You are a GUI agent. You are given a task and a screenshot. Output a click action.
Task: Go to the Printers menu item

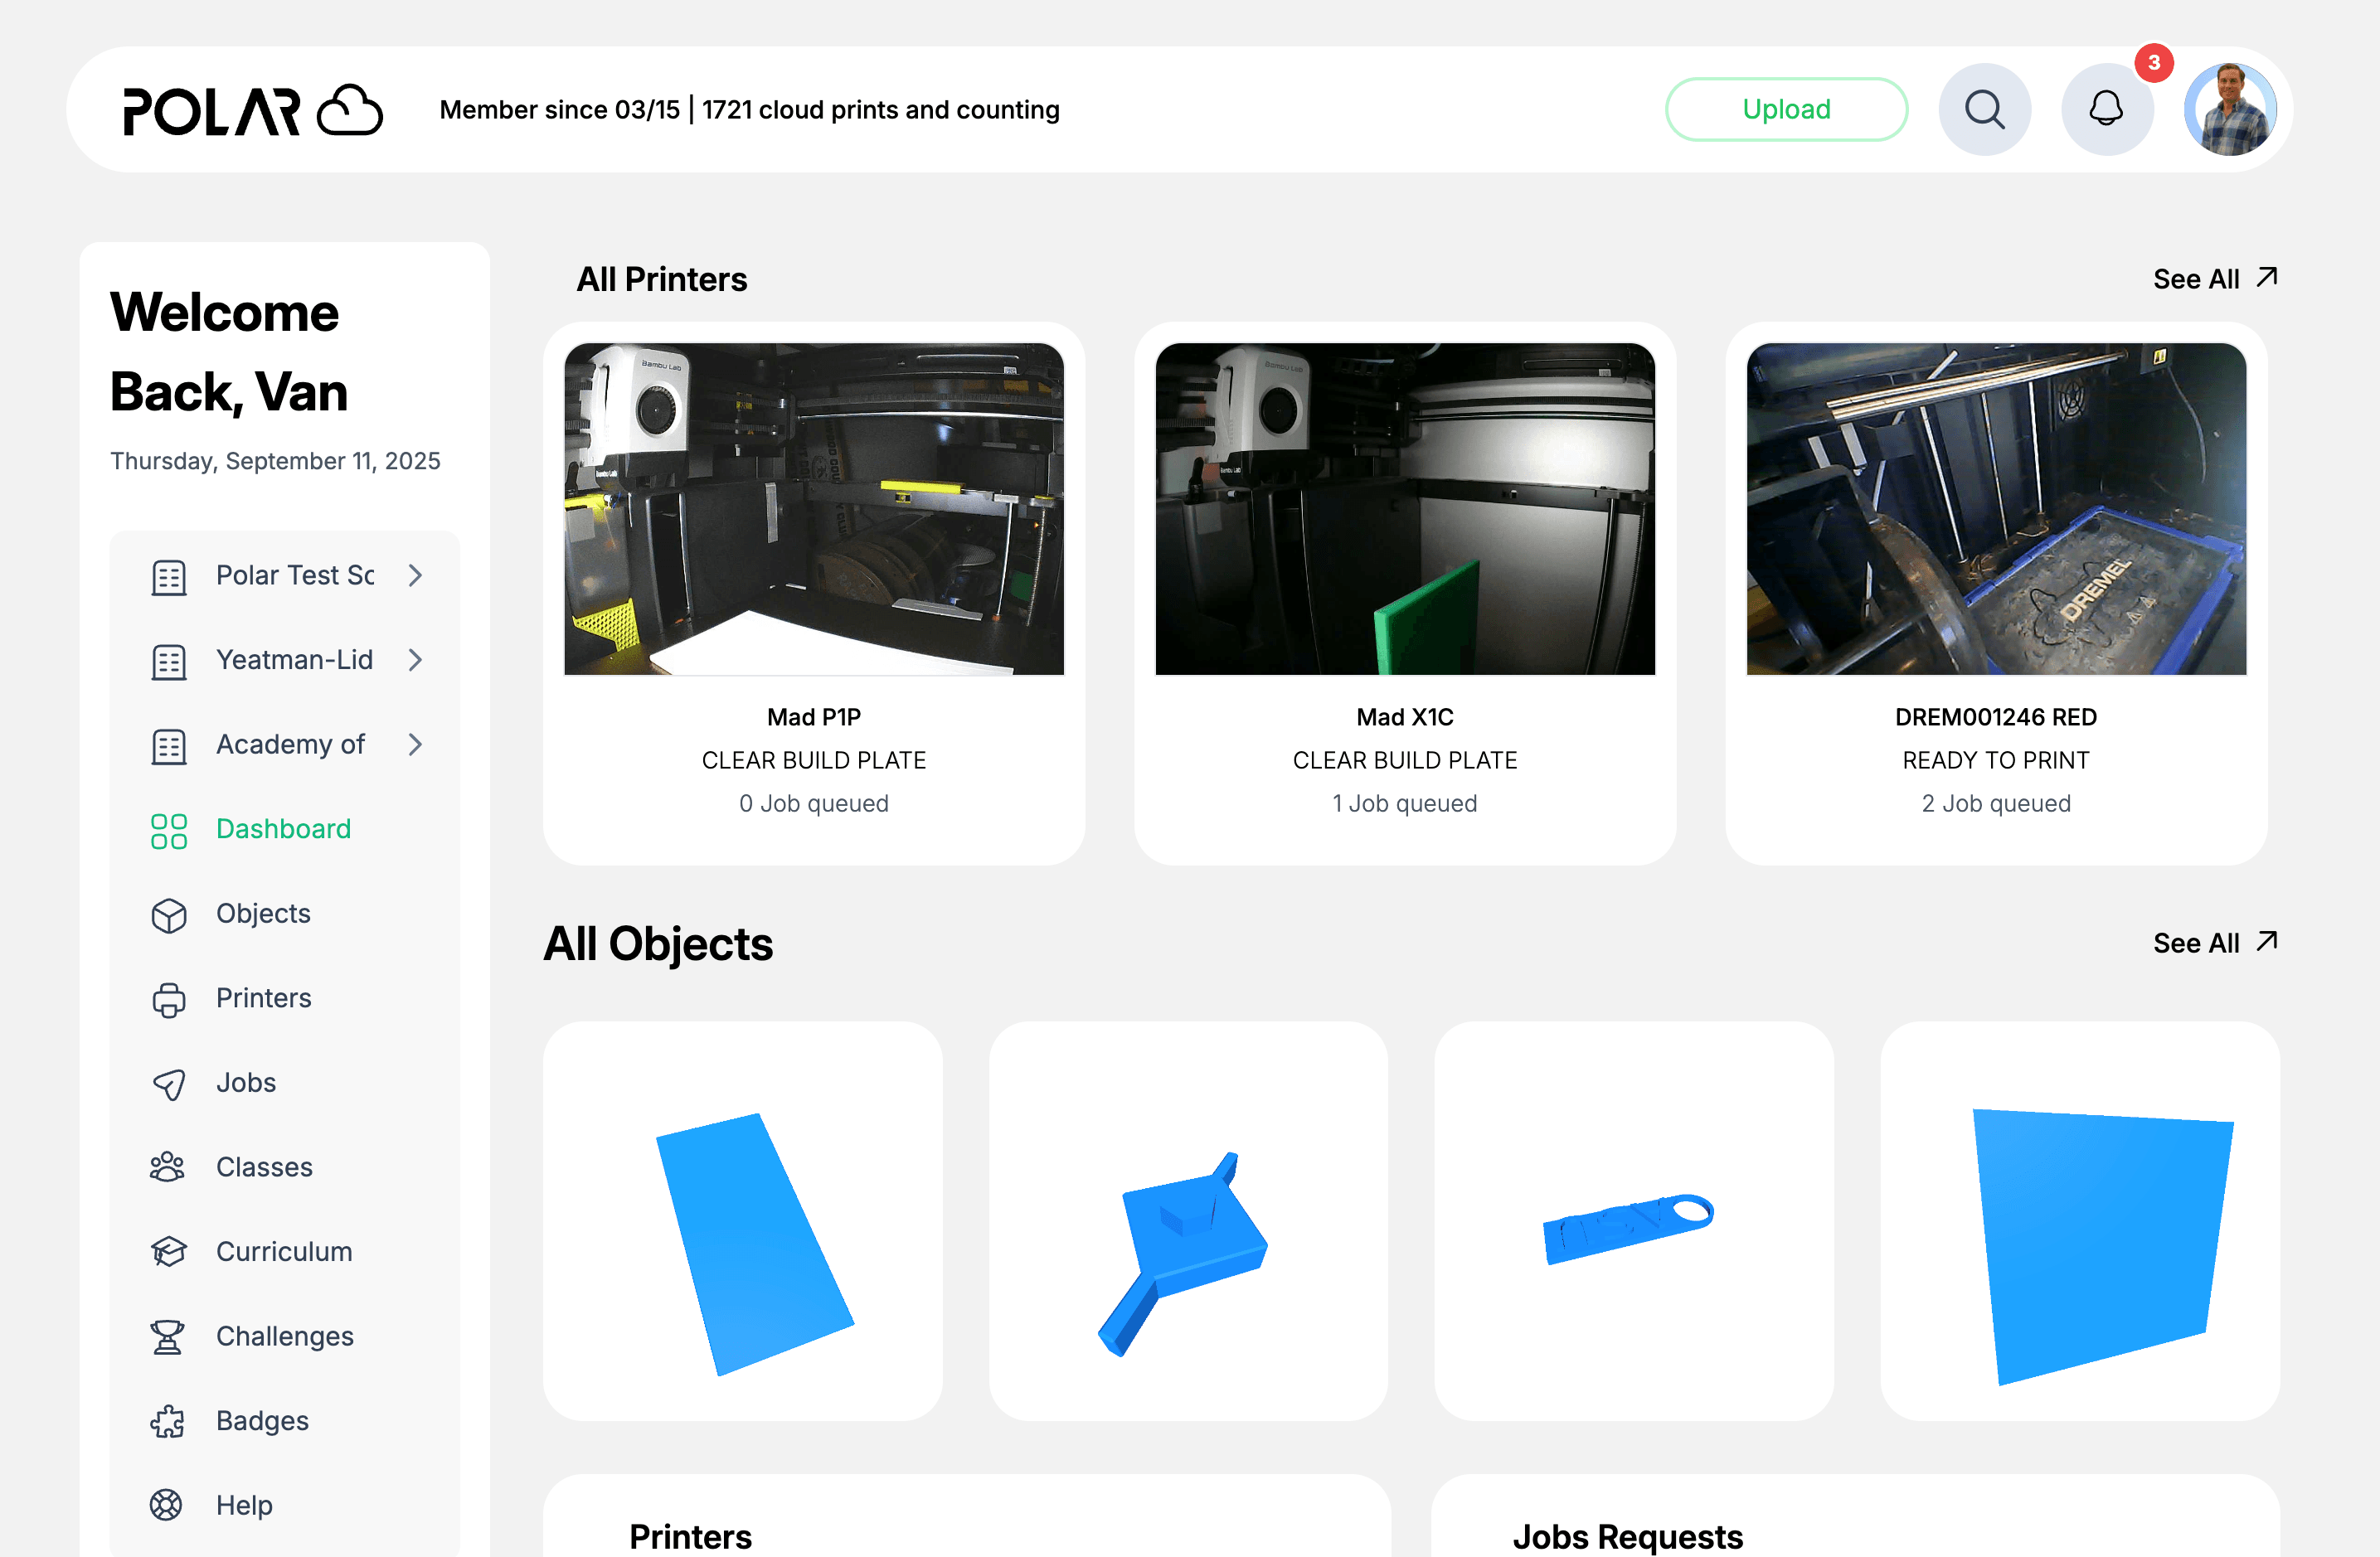pos(264,998)
